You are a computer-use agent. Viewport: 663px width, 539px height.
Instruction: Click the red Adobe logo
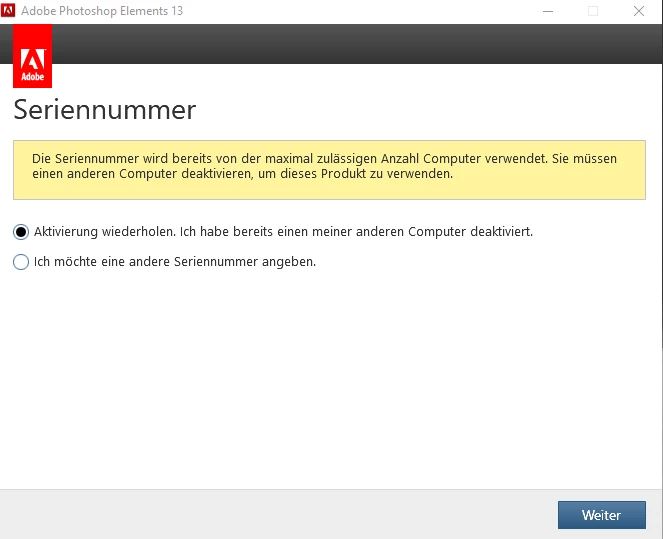tap(33, 56)
